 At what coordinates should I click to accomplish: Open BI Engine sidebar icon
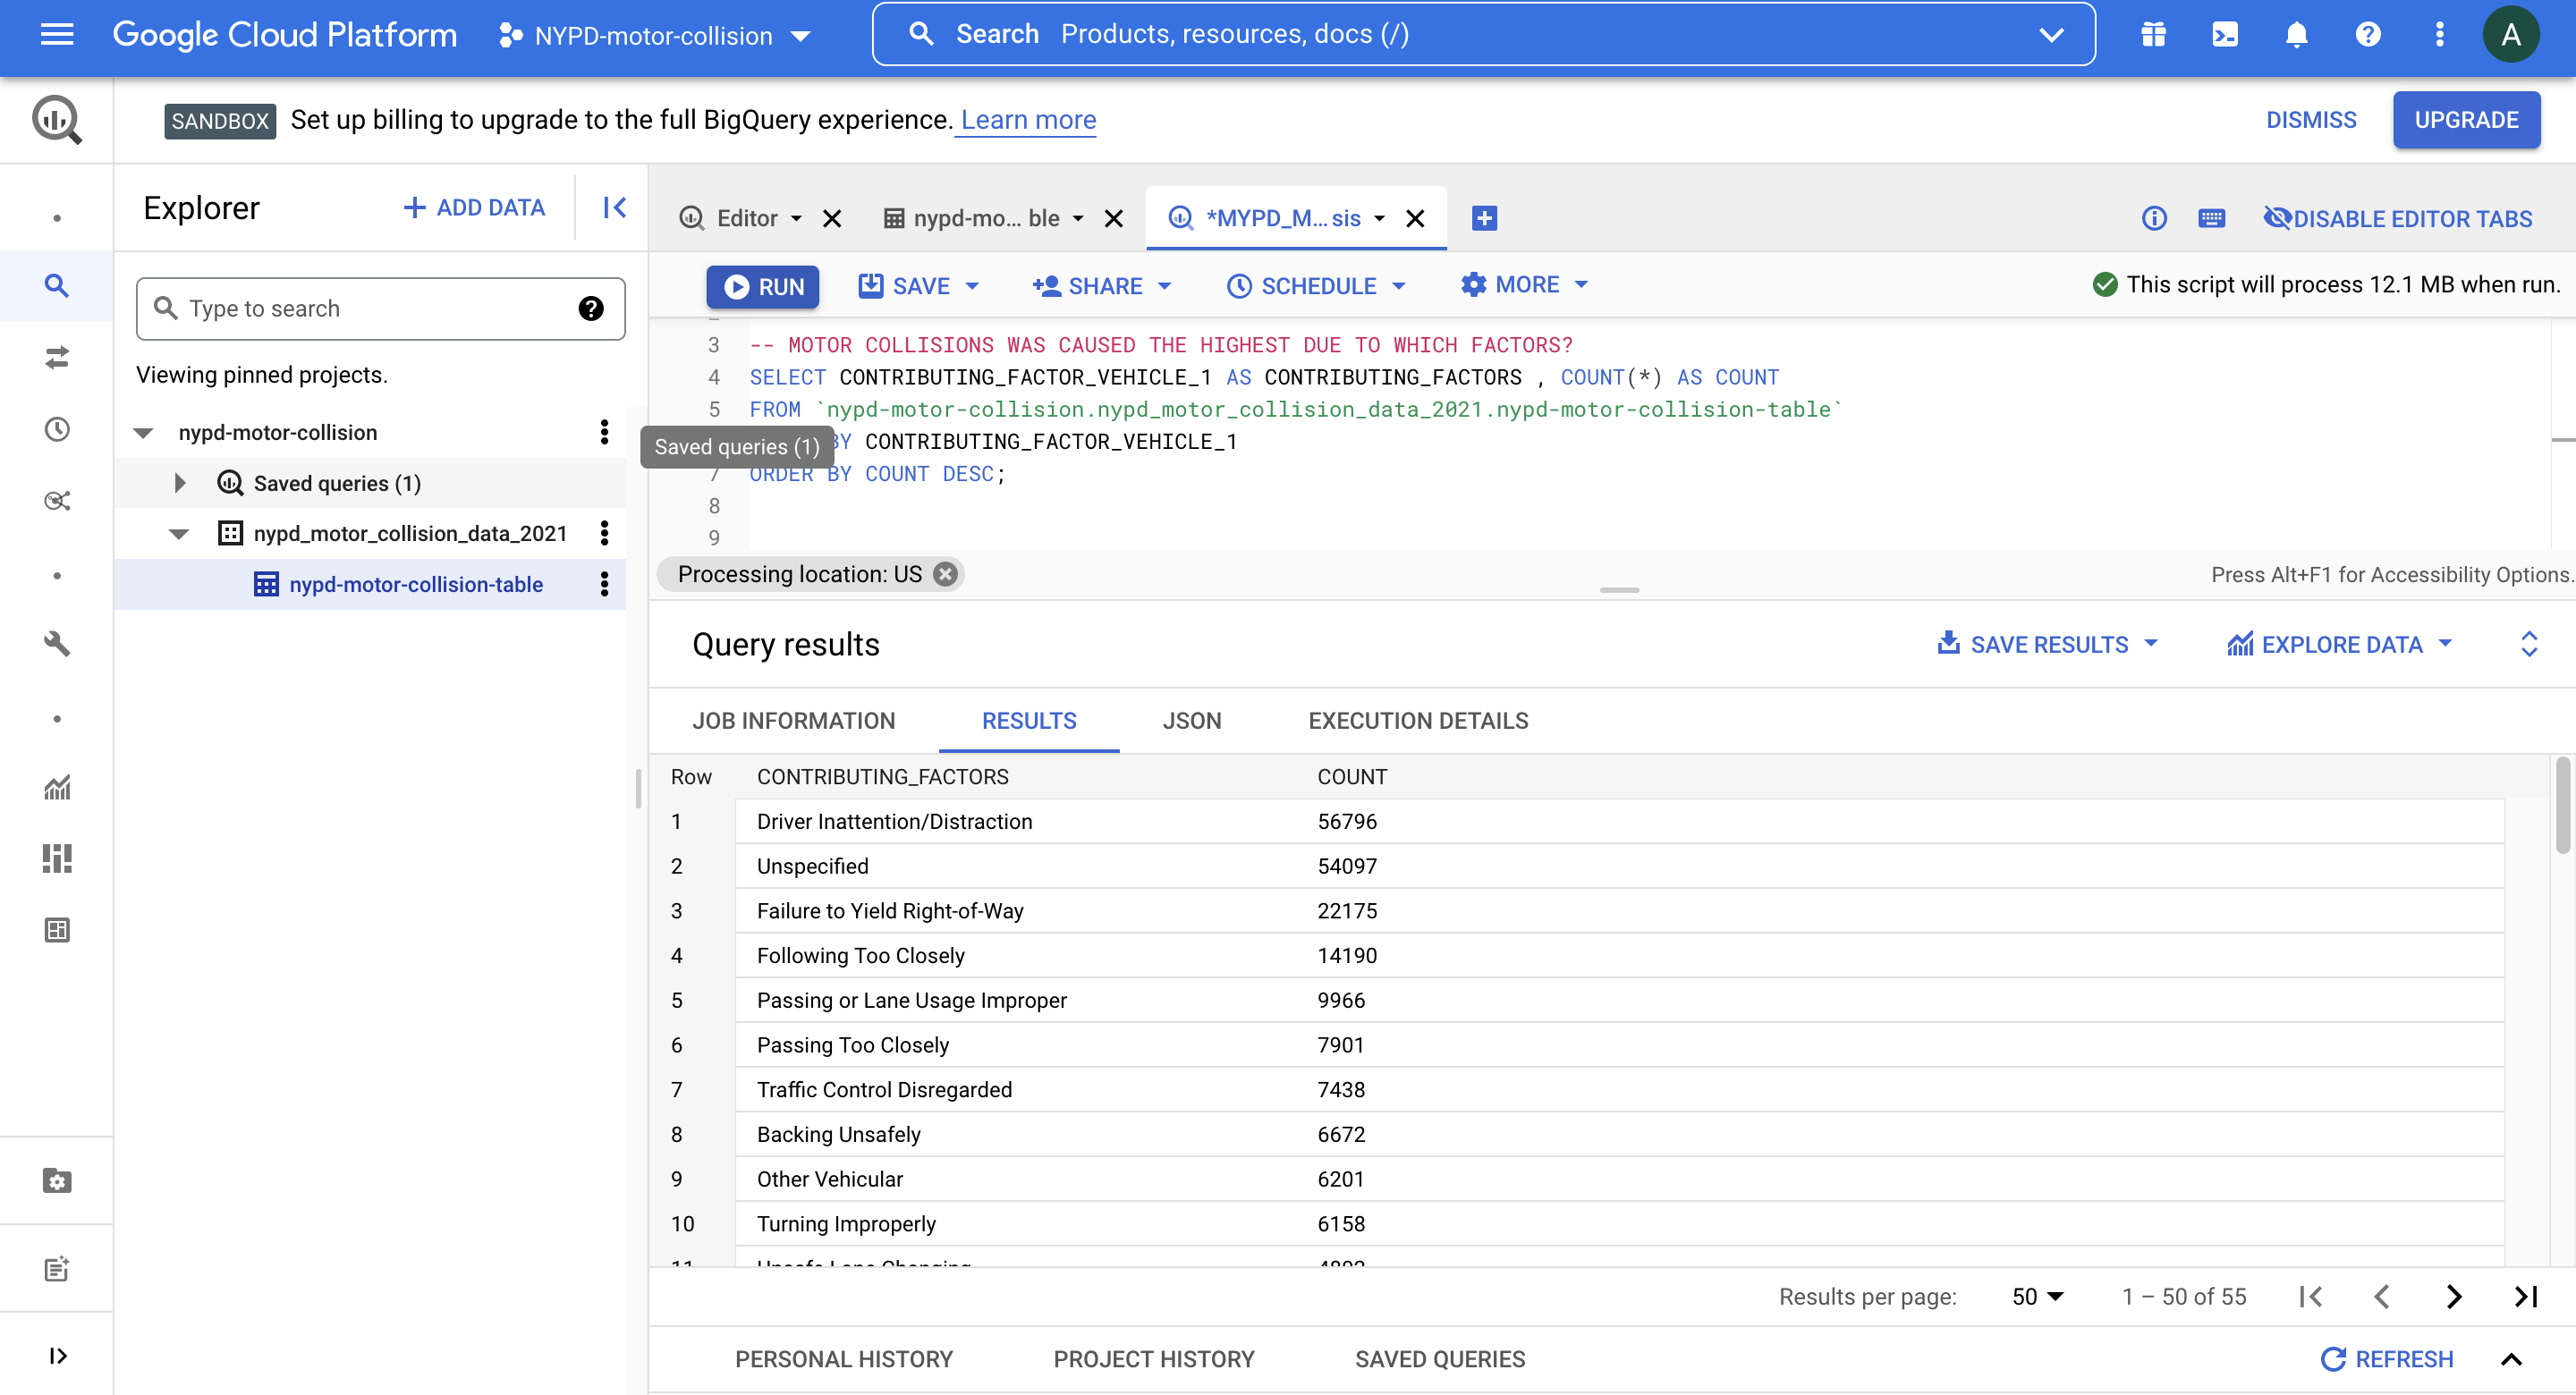(x=57, y=930)
